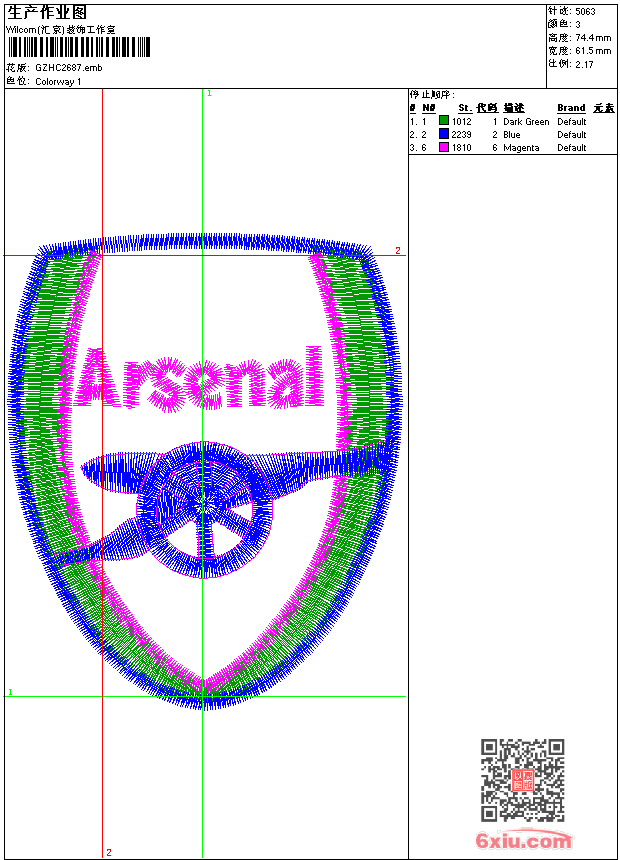Click the QR code image
The image size is (620, 860).
point(523,780)
